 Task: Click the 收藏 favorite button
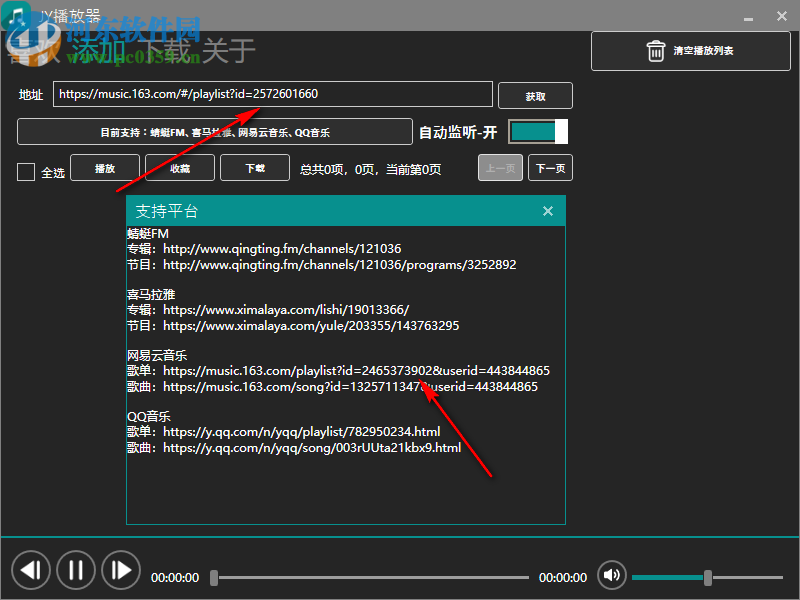tap(179, 168)
